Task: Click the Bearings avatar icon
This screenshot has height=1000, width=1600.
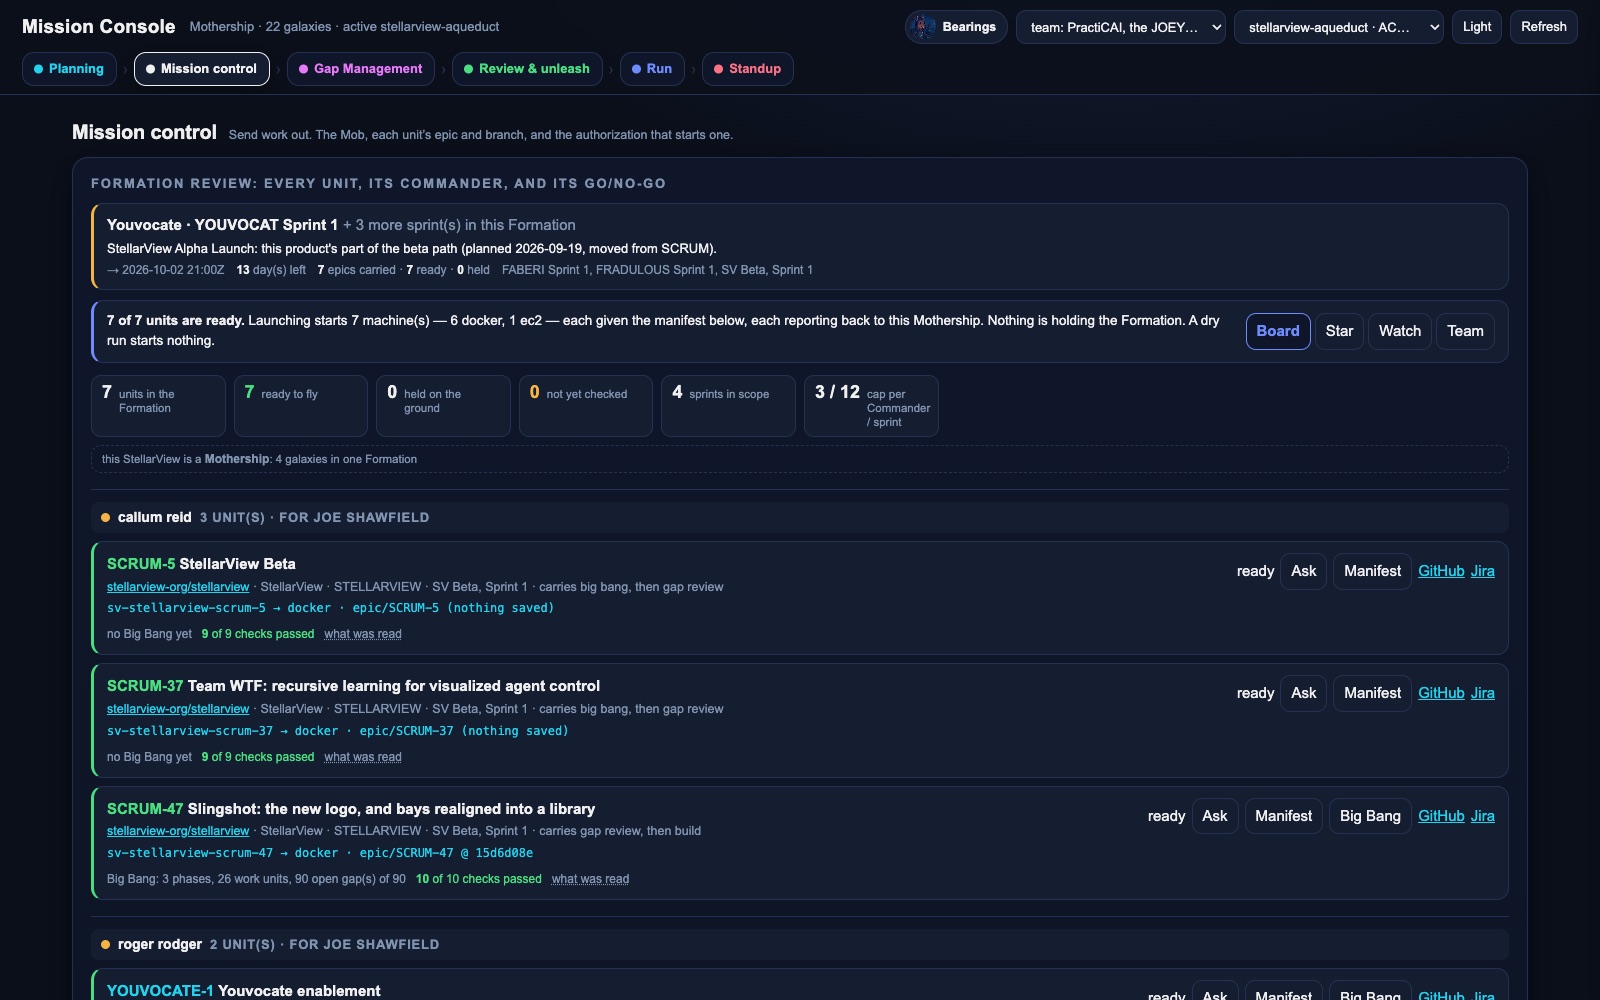Action: click(923, 27)
